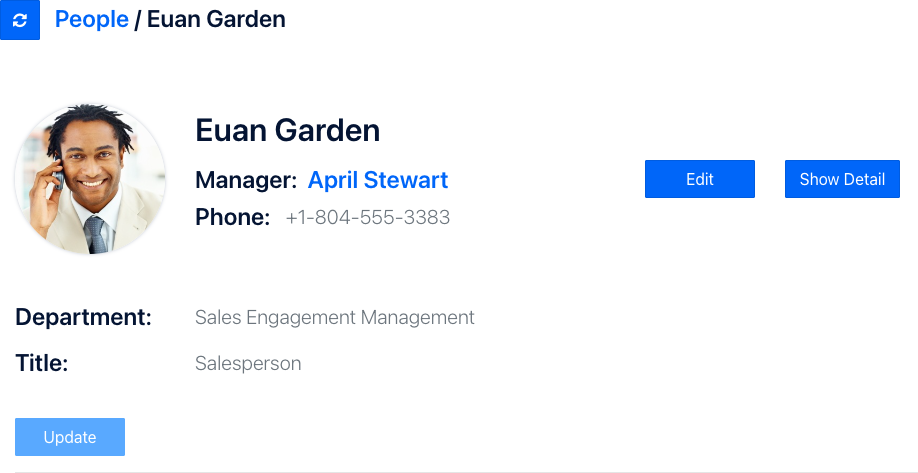
Task: Click the phone number +1-804-555-3383
Action: 367,217
